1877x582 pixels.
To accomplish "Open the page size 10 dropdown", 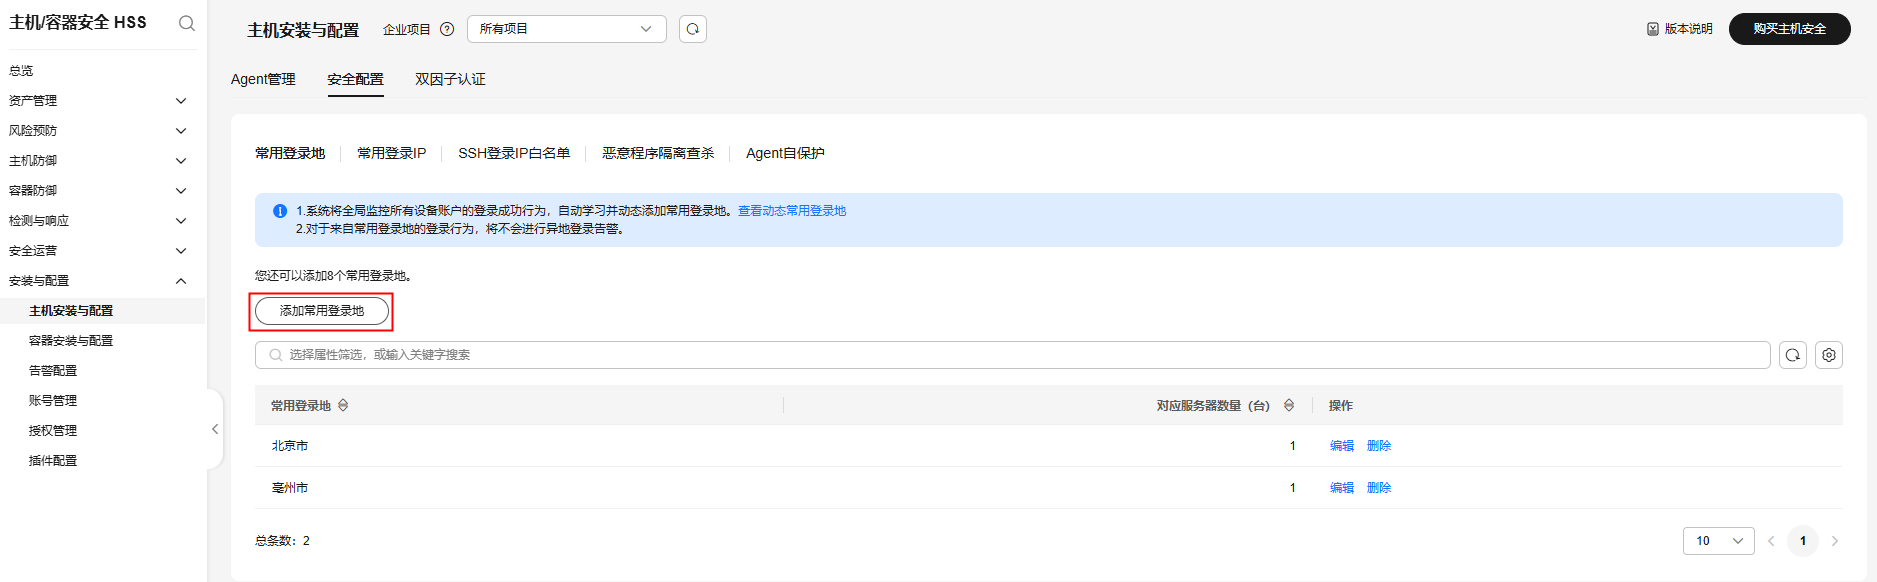I will coord(1719,541).
